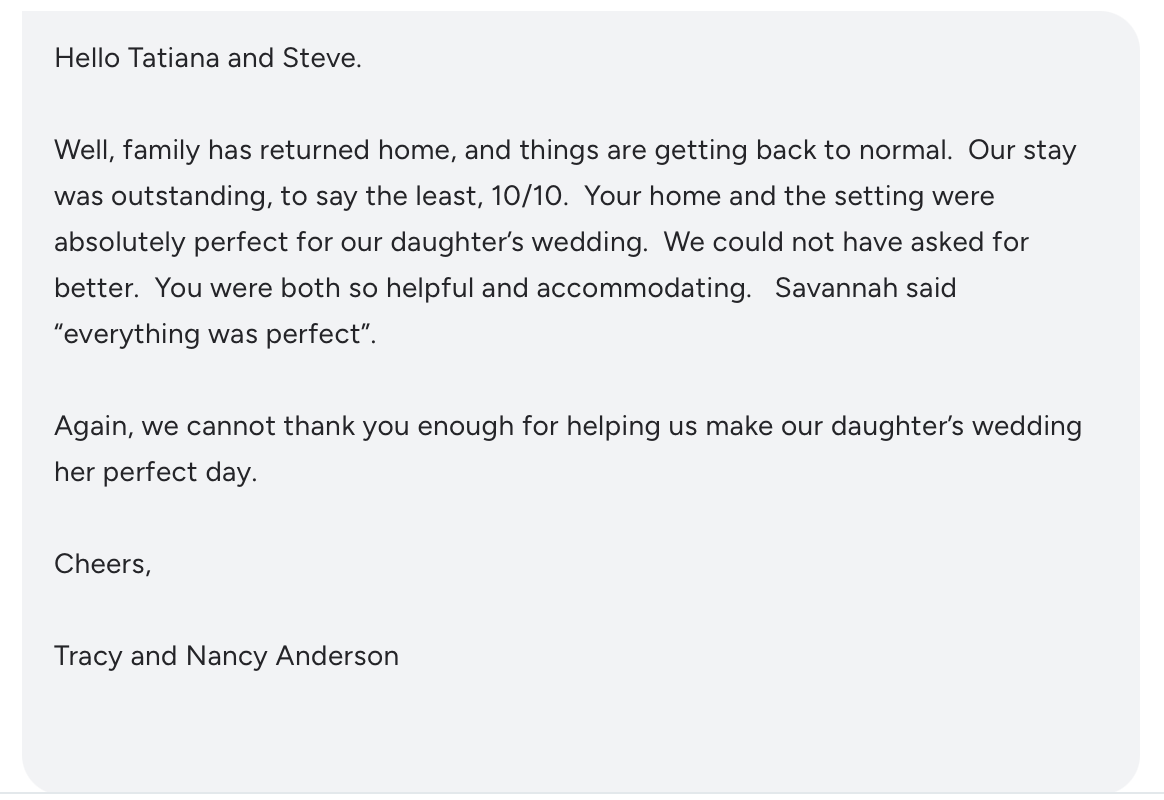The width and height of the screenshot is (1164, 800).
Task: Click the quote "everything was perfect"
Action: pos(212,334)
